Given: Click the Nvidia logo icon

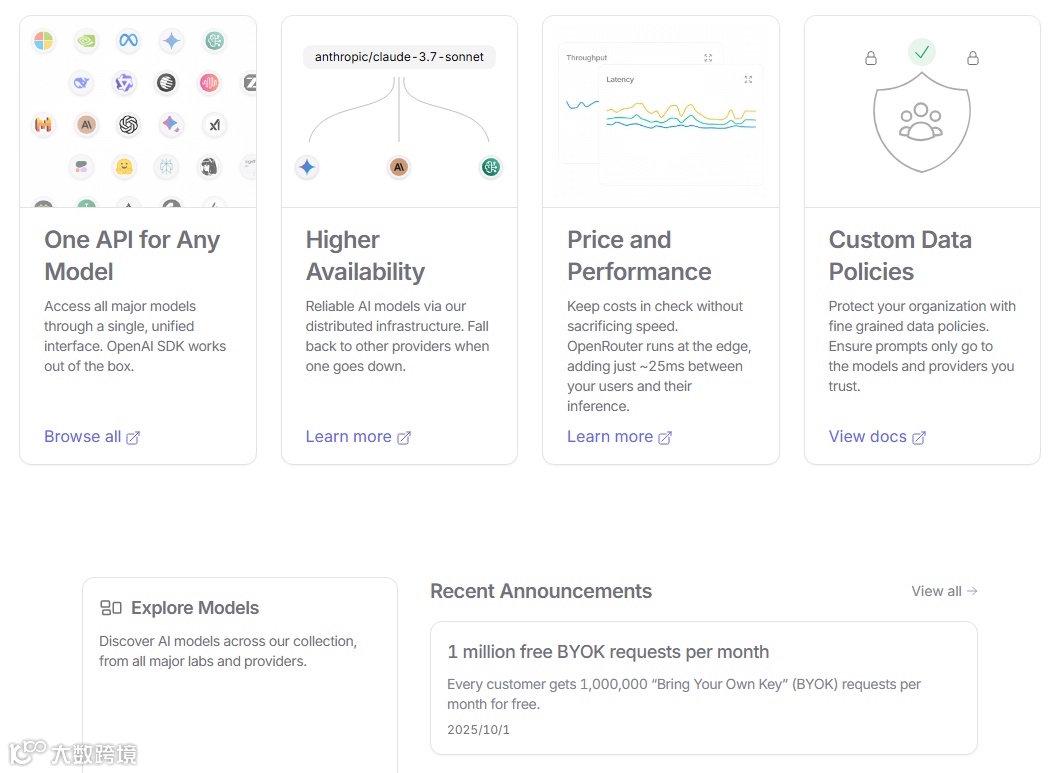Looking at the screenshot, I should click(87, 41).
